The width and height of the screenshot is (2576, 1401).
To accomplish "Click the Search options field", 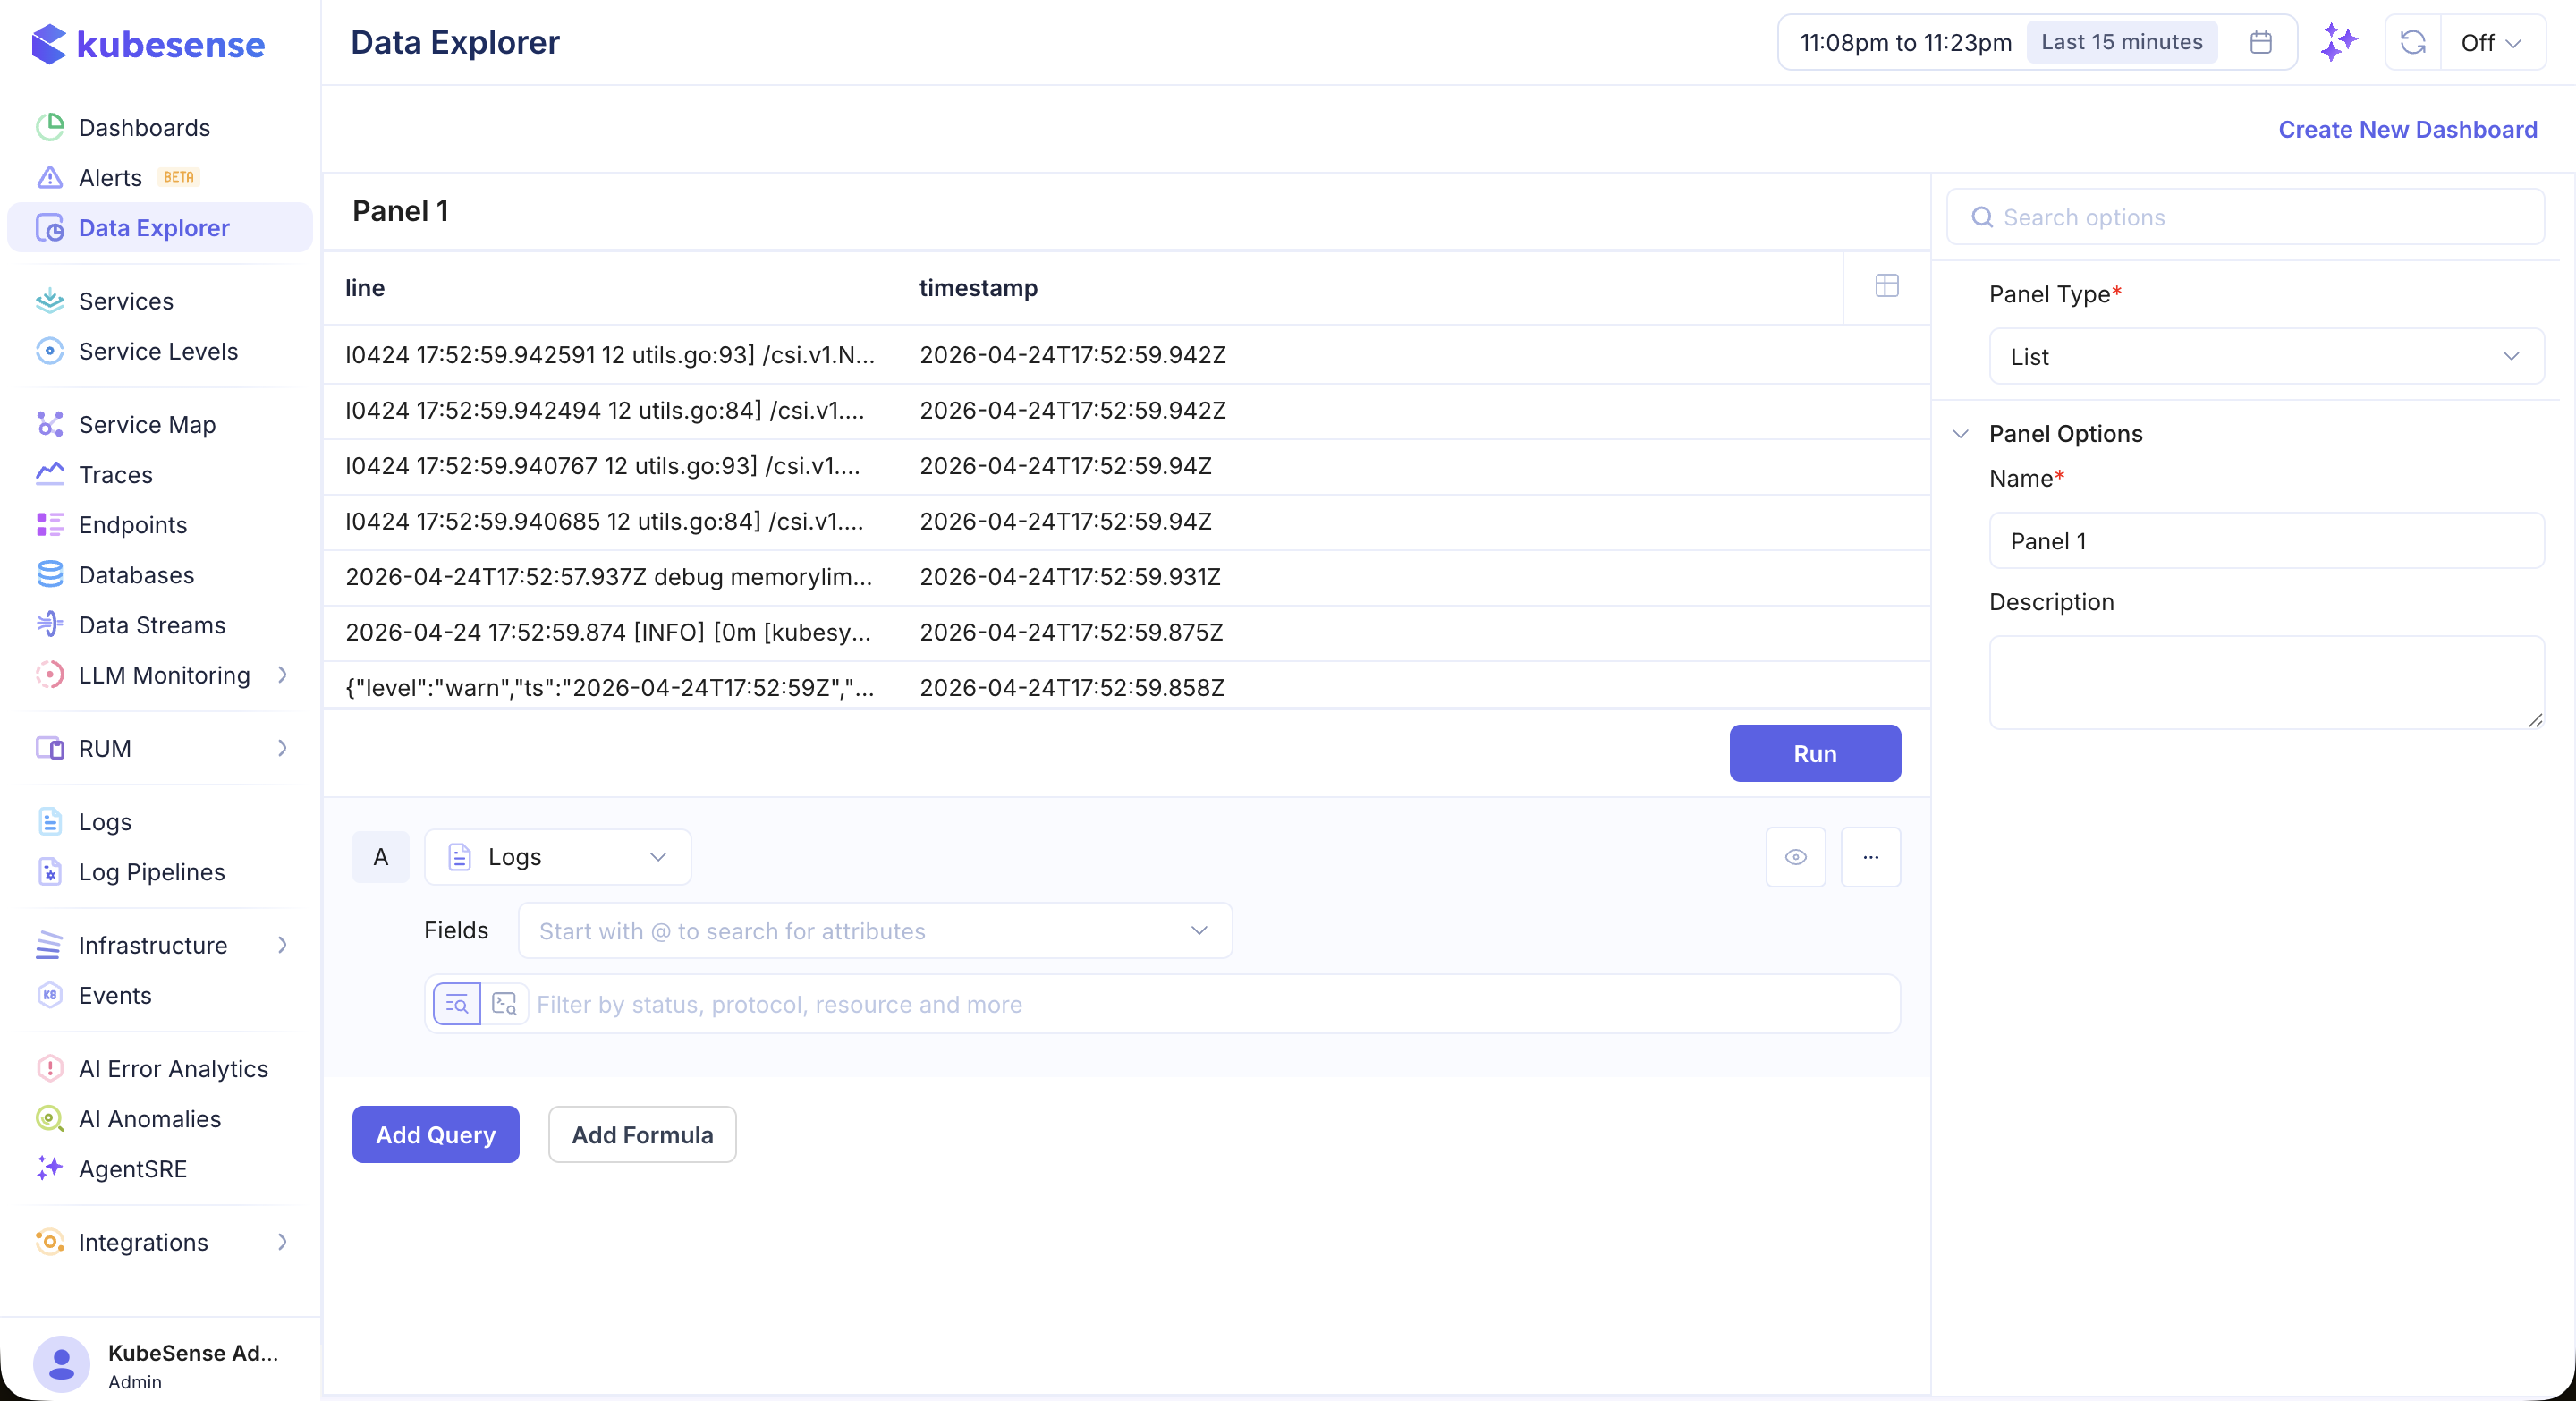I will [x=2245, y=216].
